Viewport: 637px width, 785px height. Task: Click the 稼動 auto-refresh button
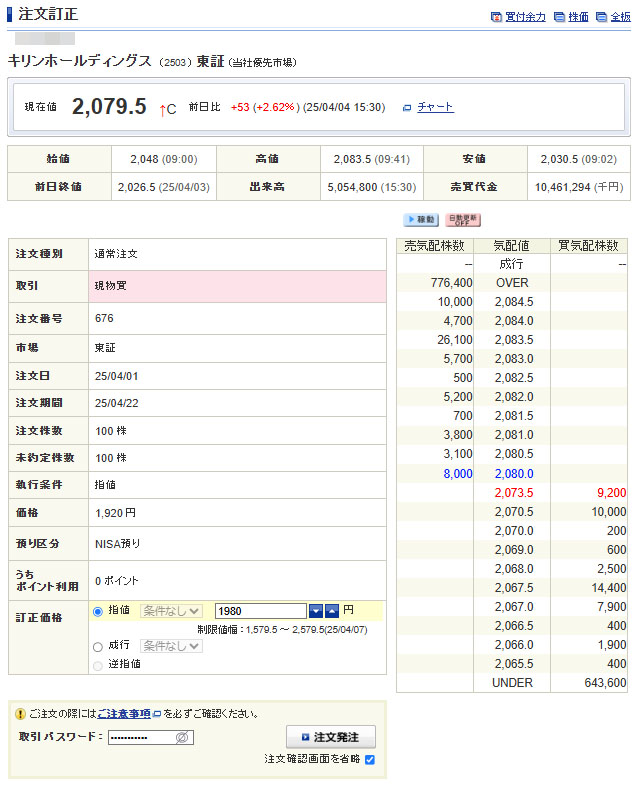420,220
